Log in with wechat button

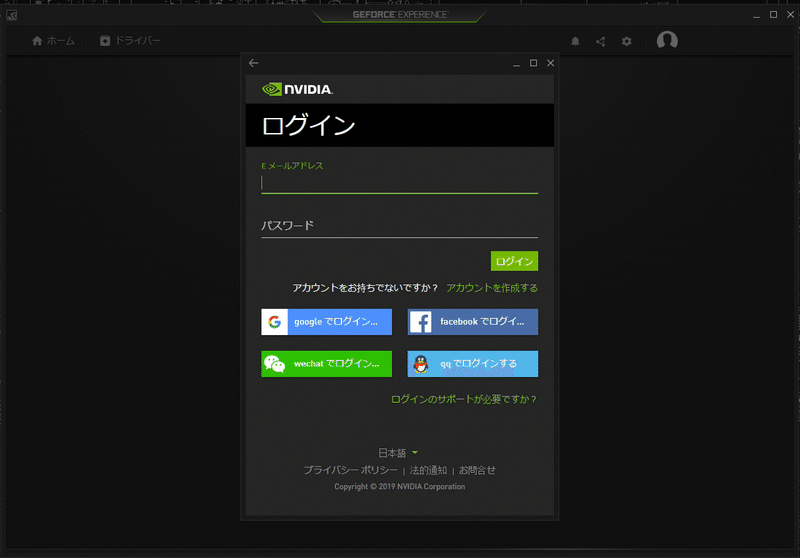pyautogui.click(x=327, y=364)
